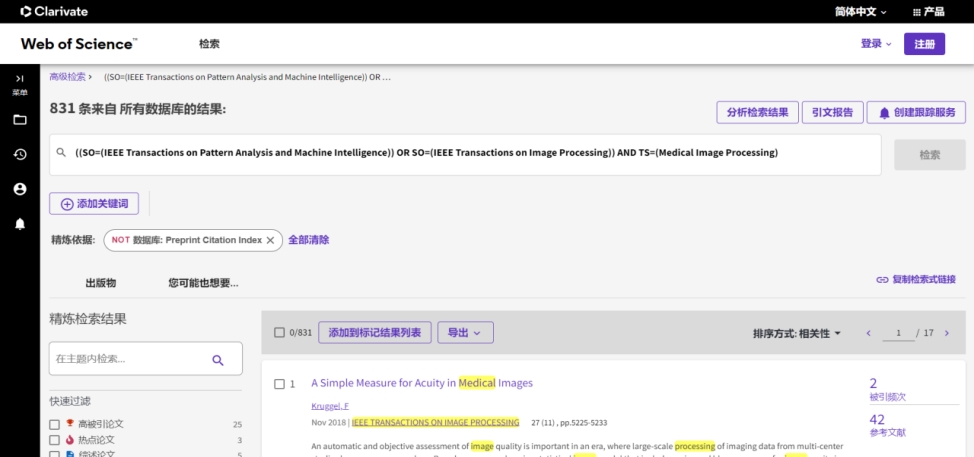The width and height of the screenshot is (974, 457).
Task: Open author Kruggel, F link
Action: 330,406
